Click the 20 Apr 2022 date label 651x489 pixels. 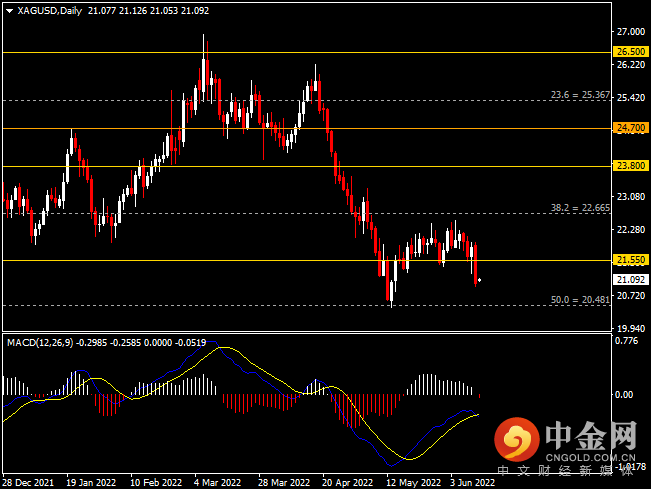coord(348,482)
